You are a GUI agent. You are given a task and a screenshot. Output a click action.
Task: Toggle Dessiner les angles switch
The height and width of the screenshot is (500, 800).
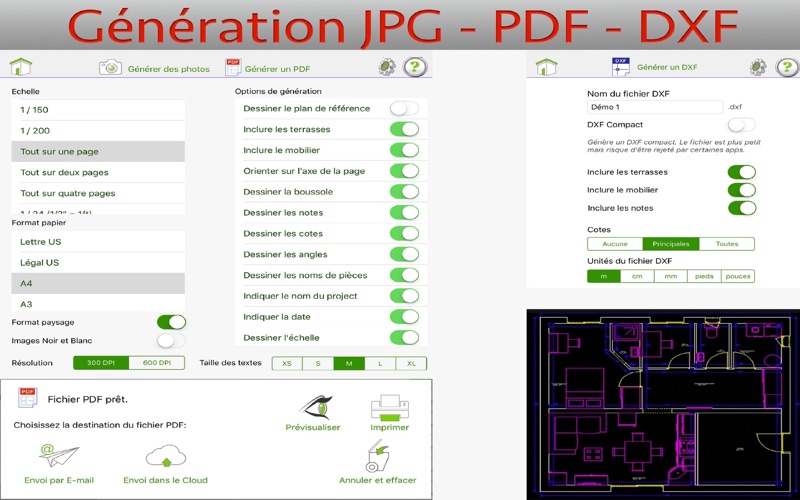pos(404,254)
